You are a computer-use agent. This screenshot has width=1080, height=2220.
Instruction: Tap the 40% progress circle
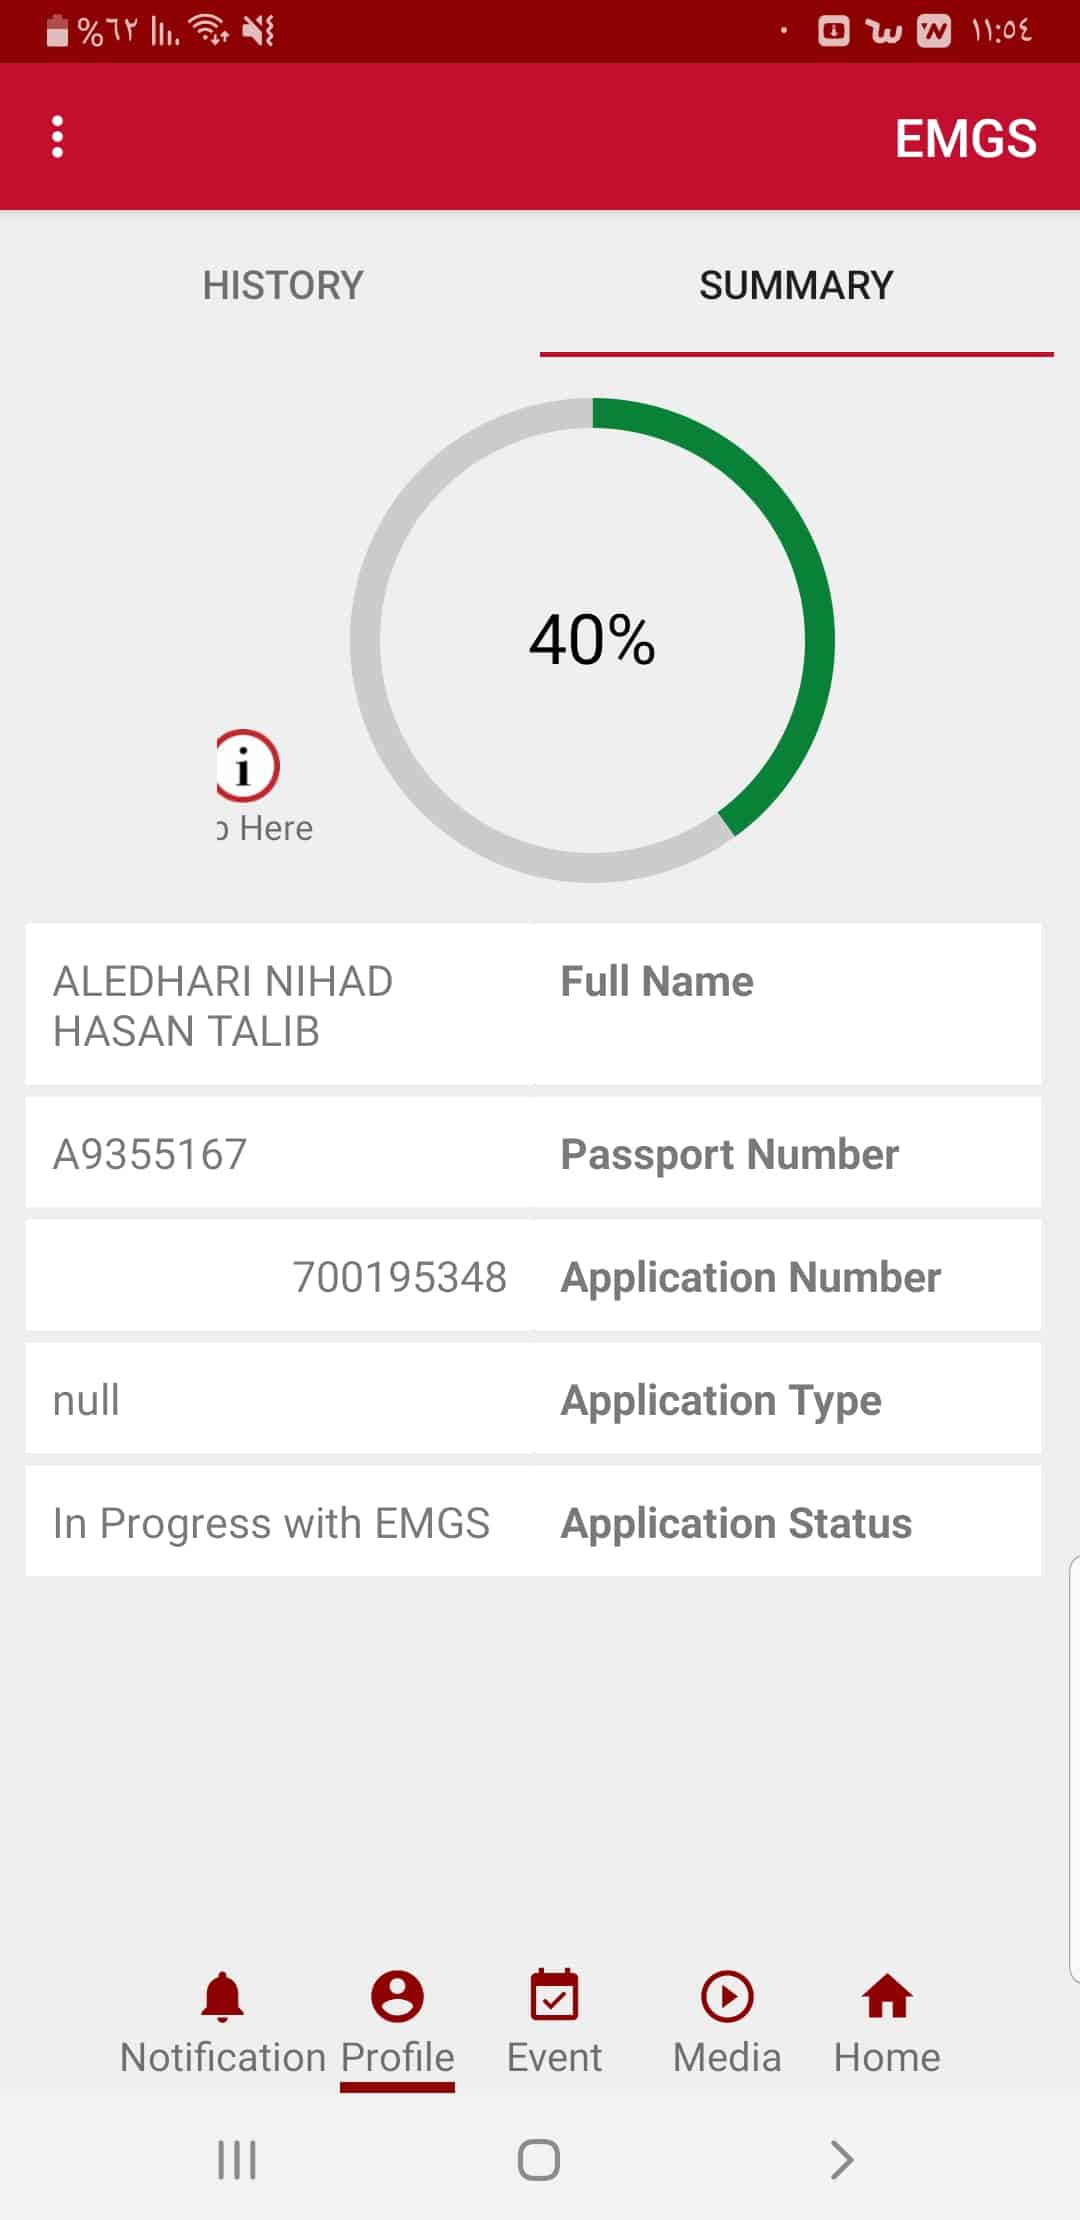(x=592, y=640)
